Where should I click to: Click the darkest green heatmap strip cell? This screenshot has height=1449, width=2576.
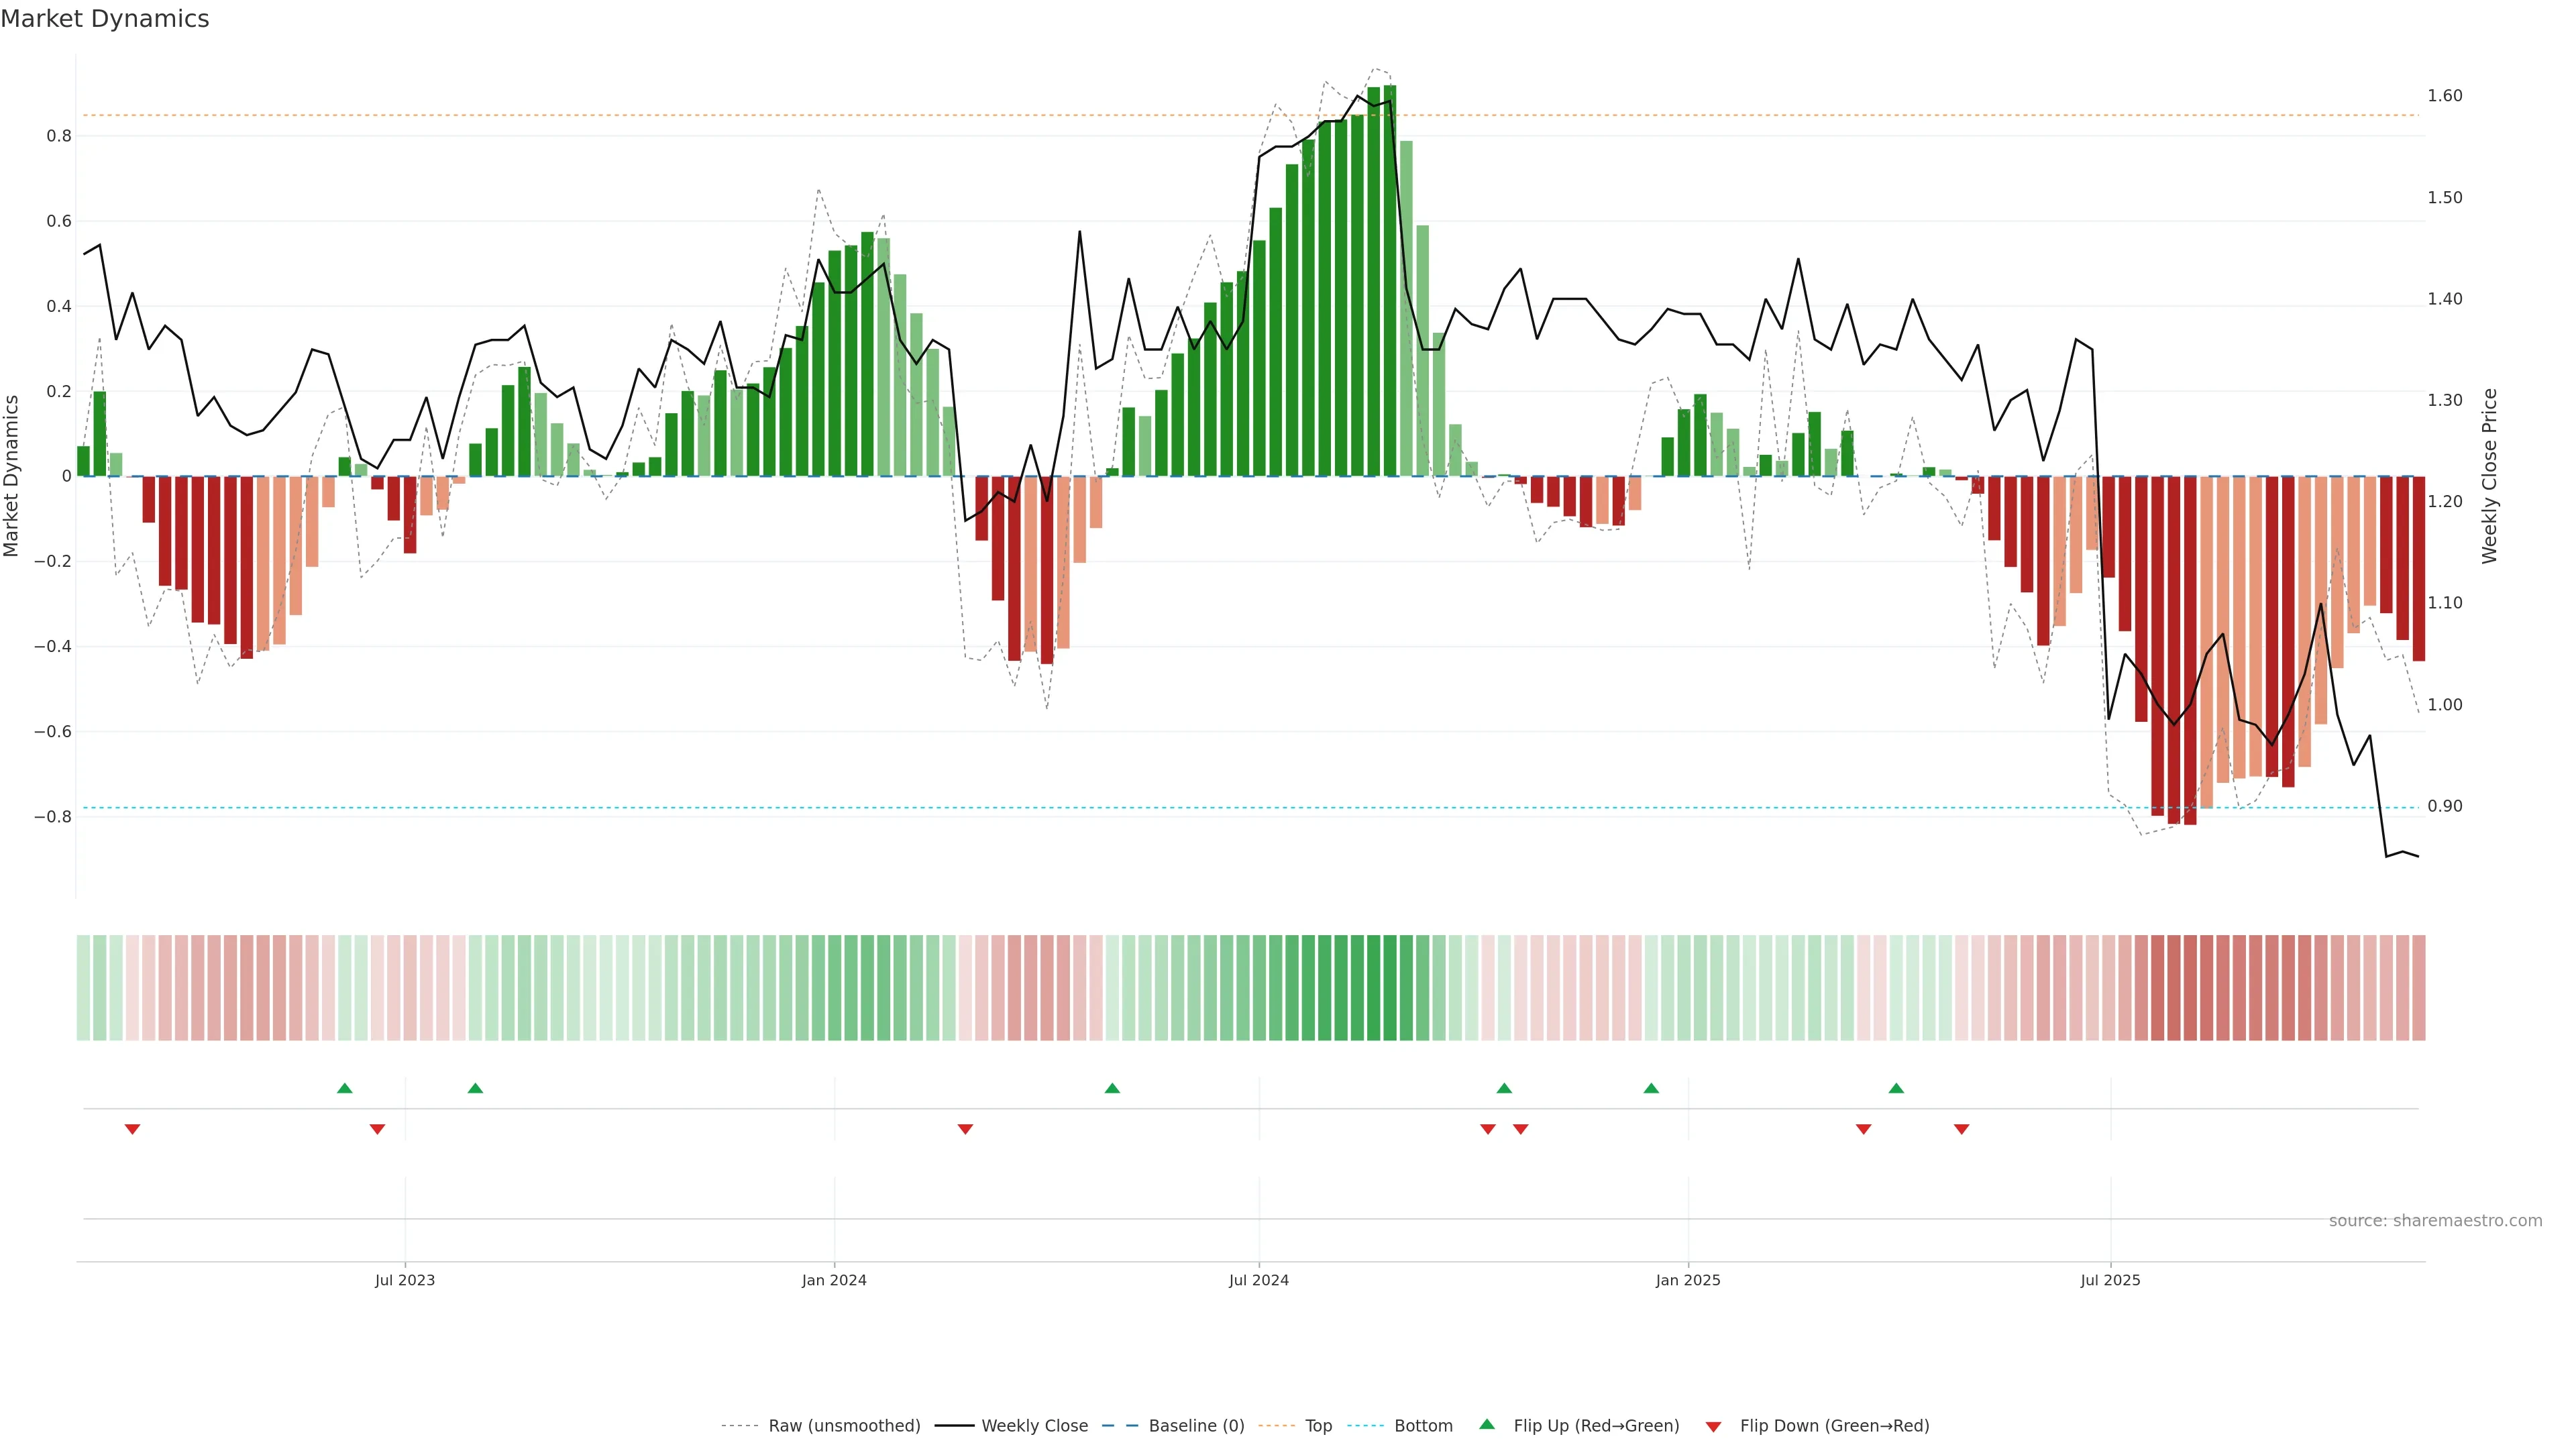pos(1390,988)
